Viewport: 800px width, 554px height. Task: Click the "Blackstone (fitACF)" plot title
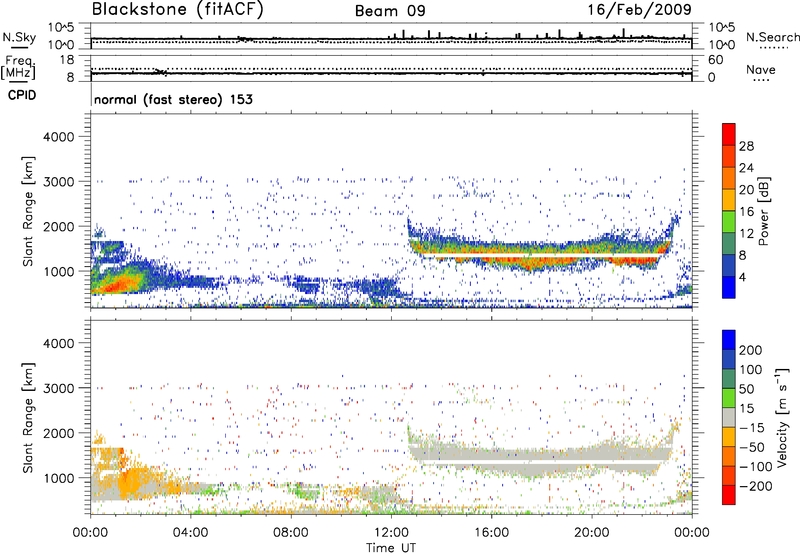tap(178, 9)
